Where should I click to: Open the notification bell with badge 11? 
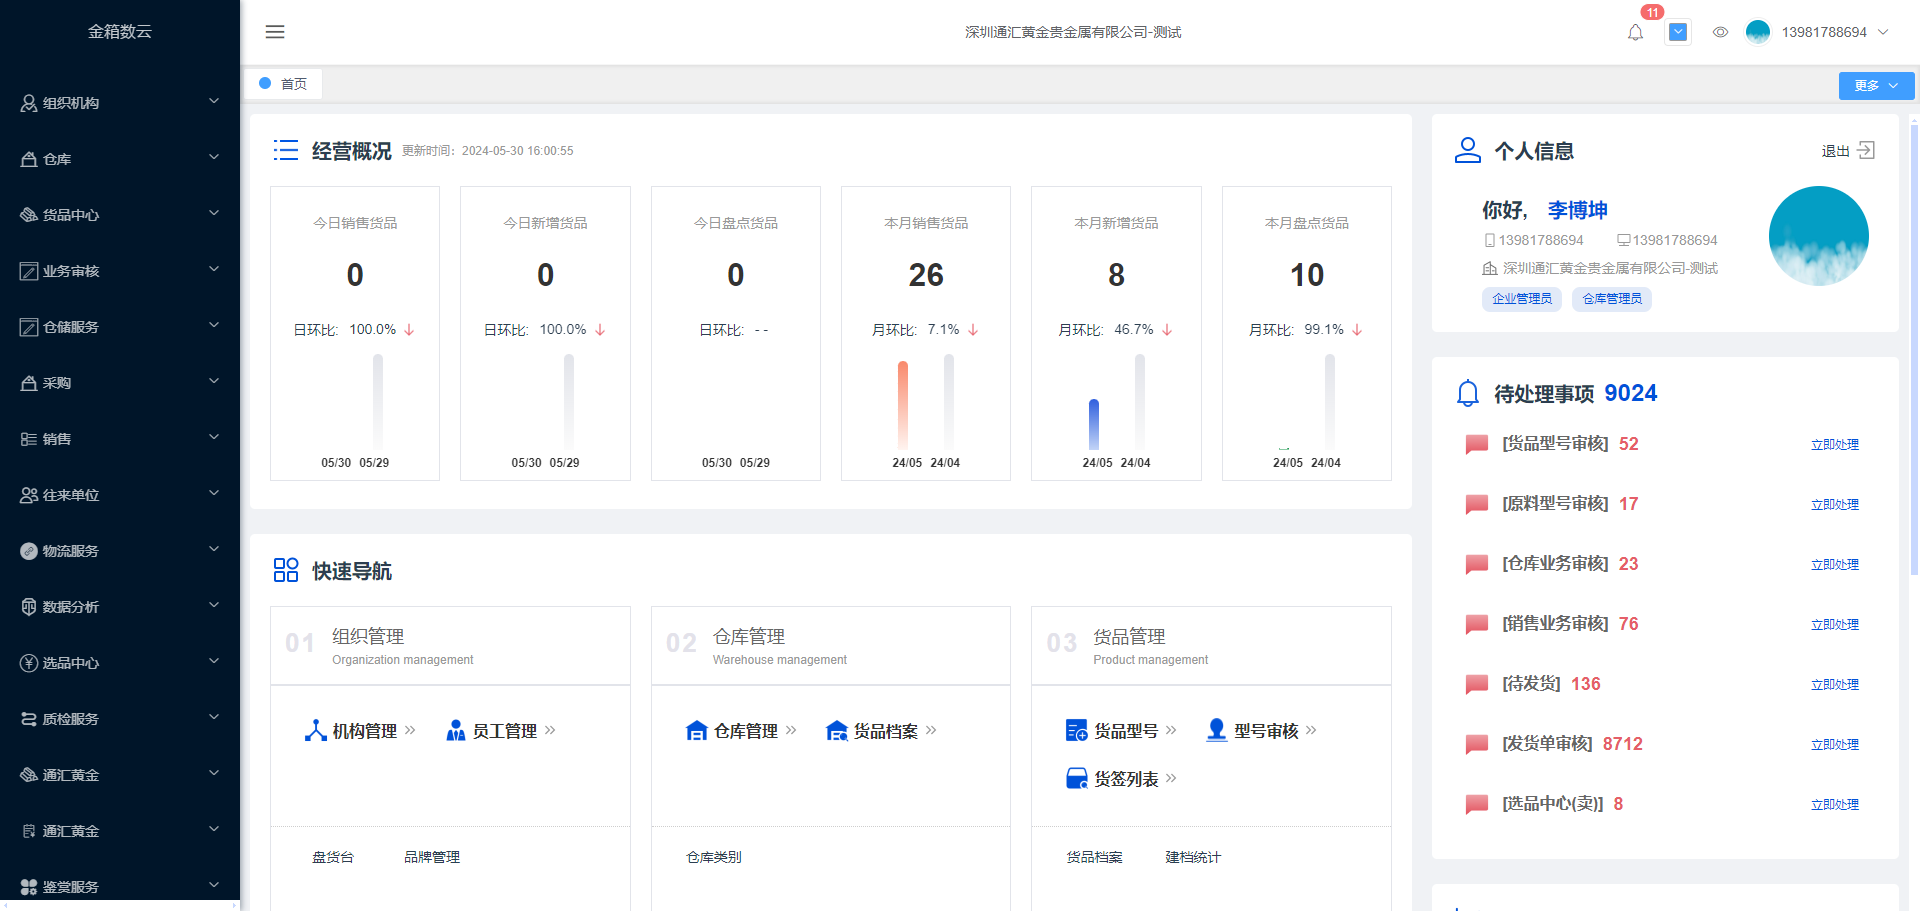(x=1636, y=32)
